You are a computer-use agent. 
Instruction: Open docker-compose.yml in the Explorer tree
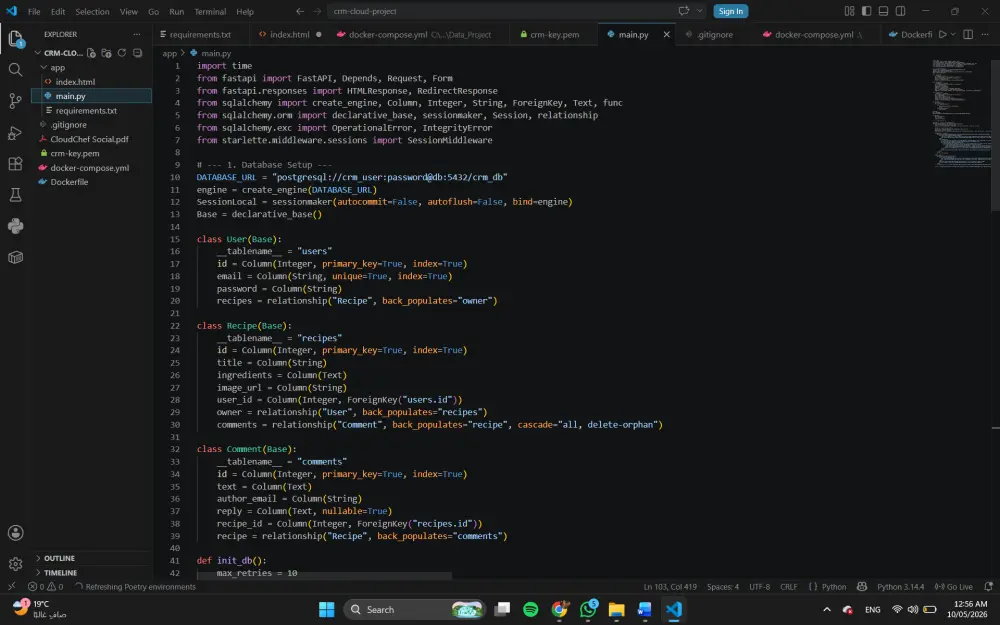coord(89,168)
